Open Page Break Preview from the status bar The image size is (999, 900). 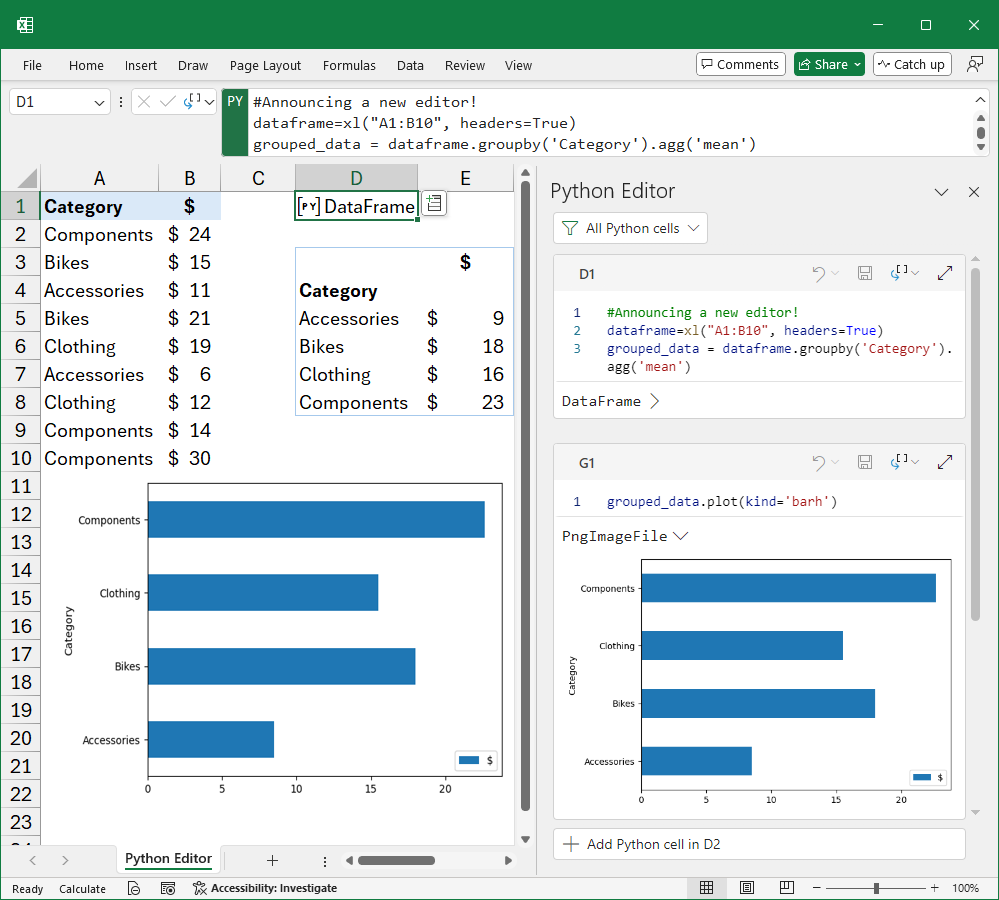pos(787,888)
